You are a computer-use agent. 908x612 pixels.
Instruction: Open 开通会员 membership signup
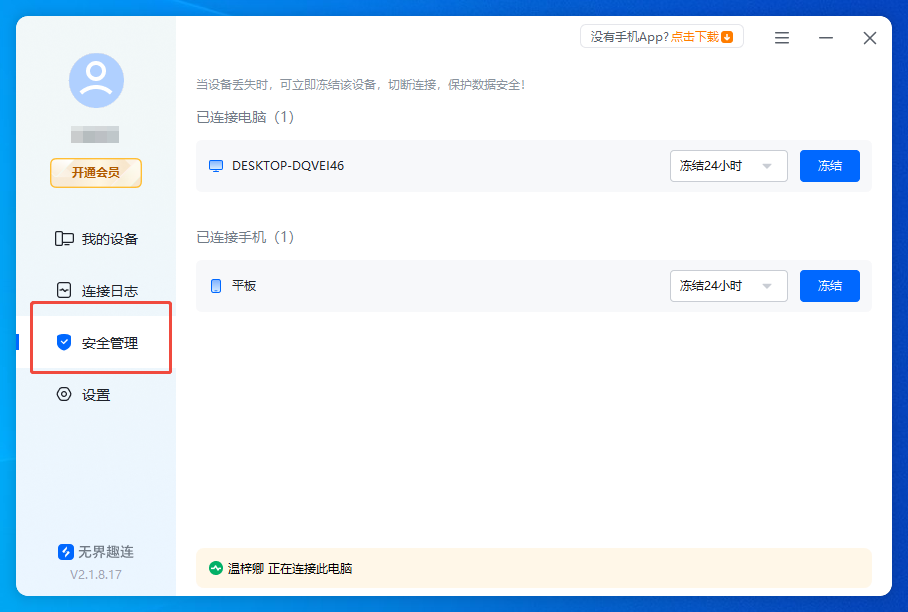pyautogui.click(x=95, y=172)
